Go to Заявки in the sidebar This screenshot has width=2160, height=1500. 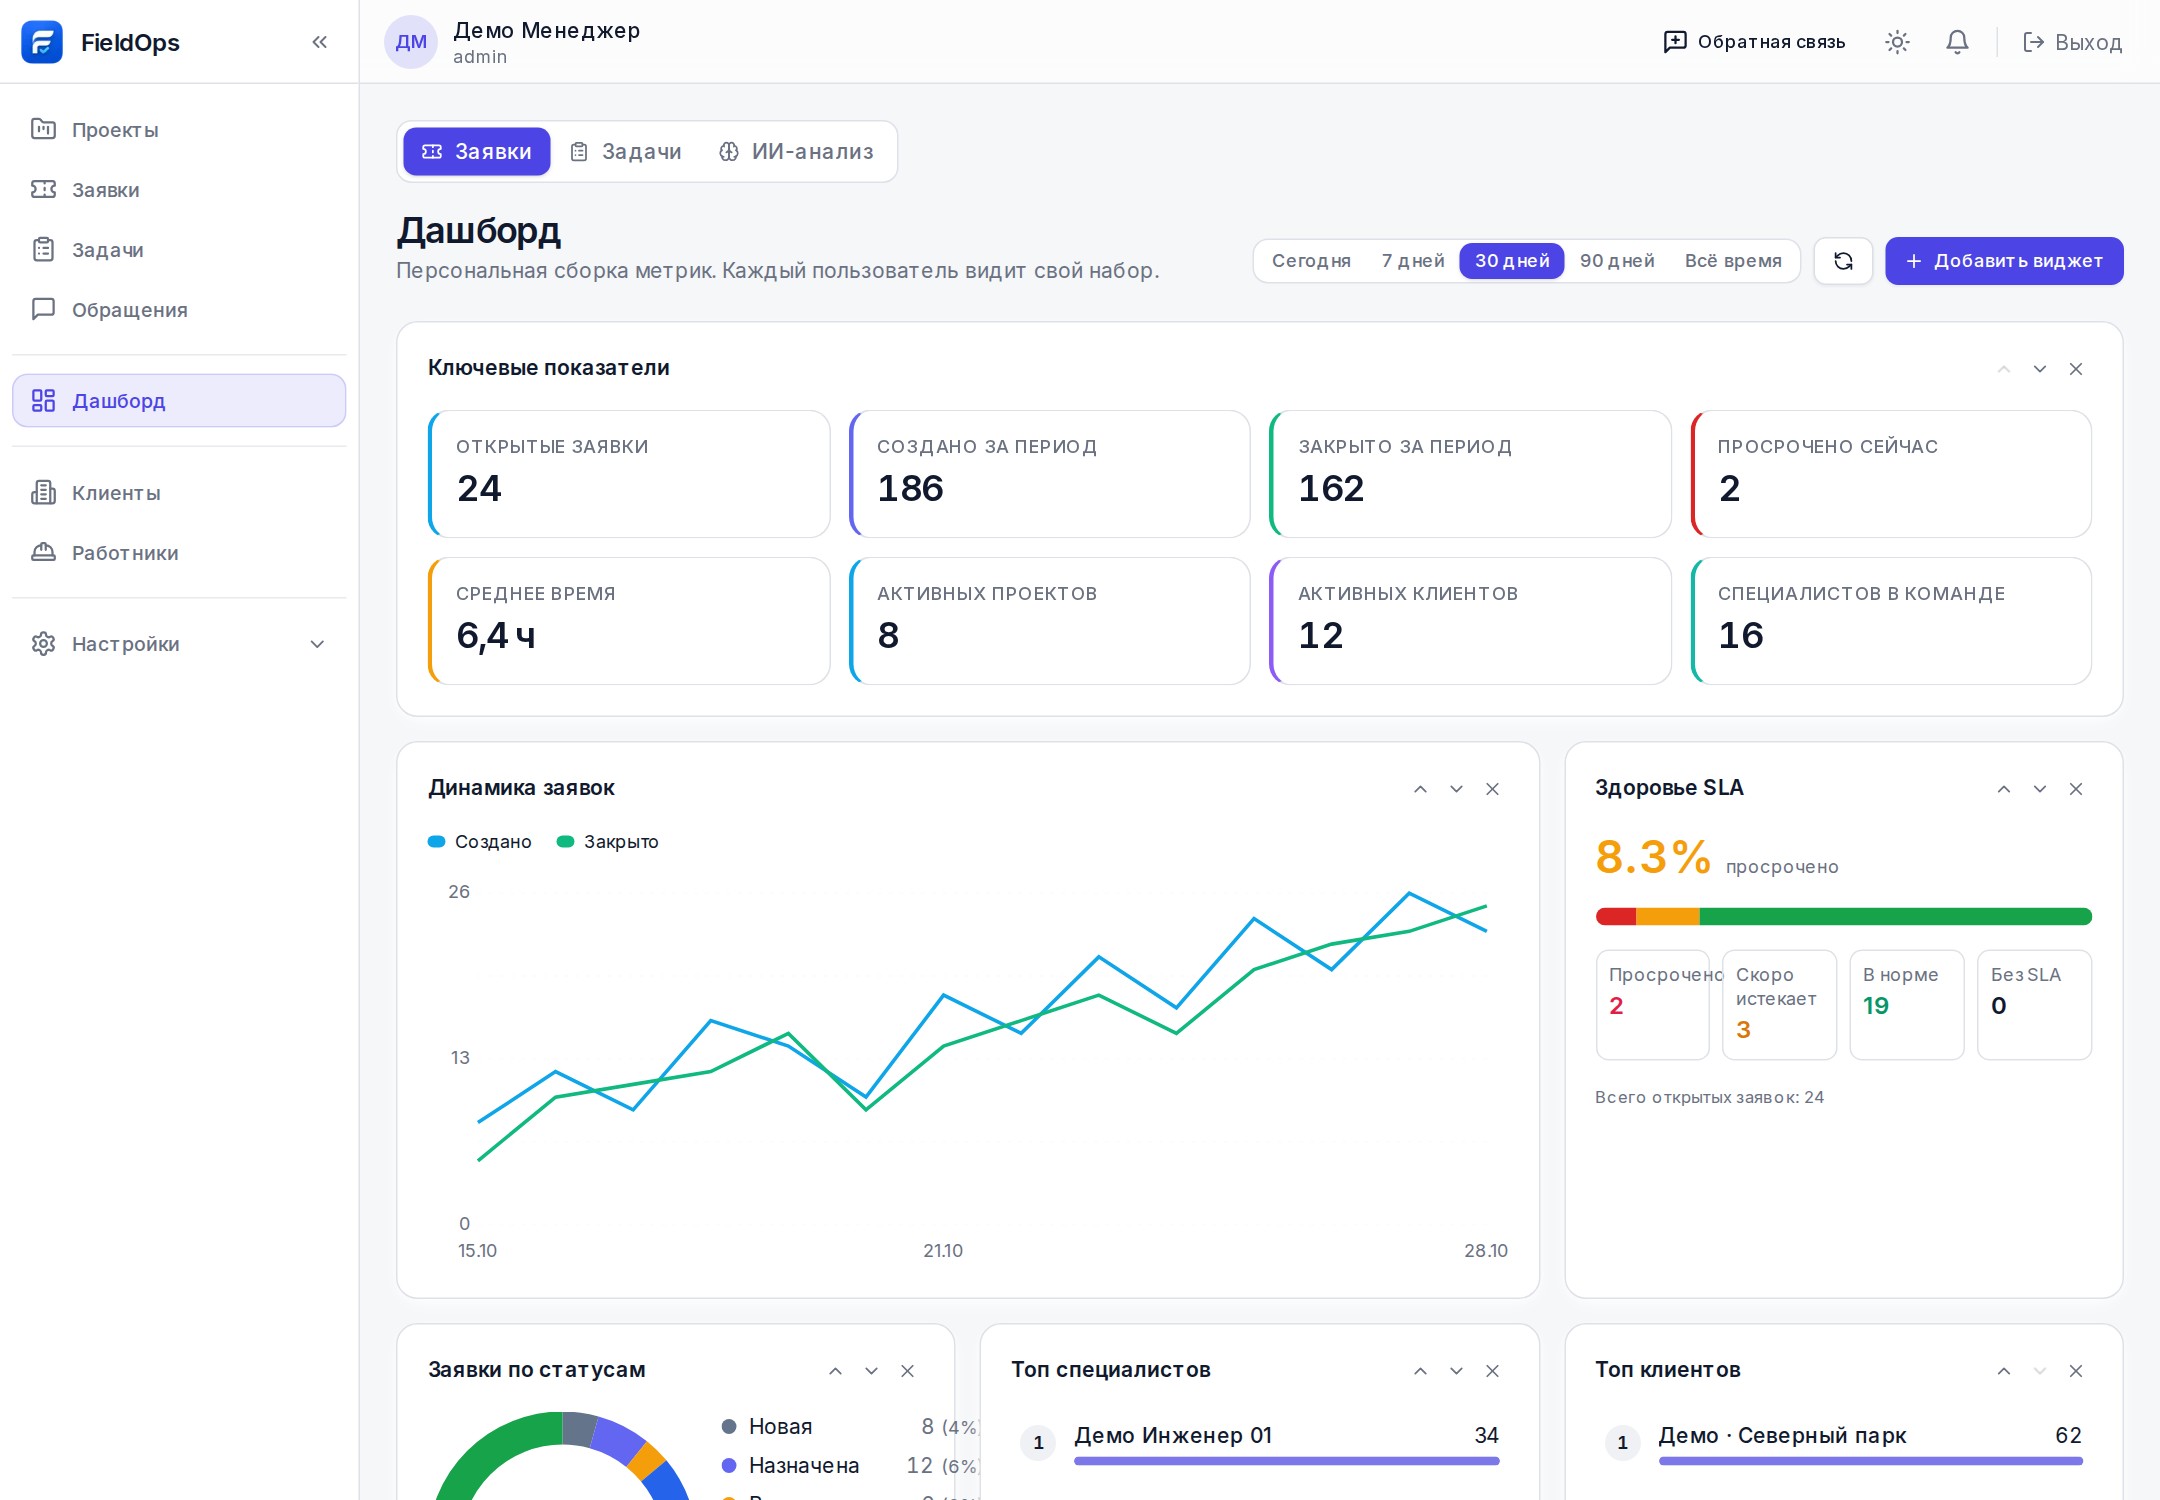point(179,190)
